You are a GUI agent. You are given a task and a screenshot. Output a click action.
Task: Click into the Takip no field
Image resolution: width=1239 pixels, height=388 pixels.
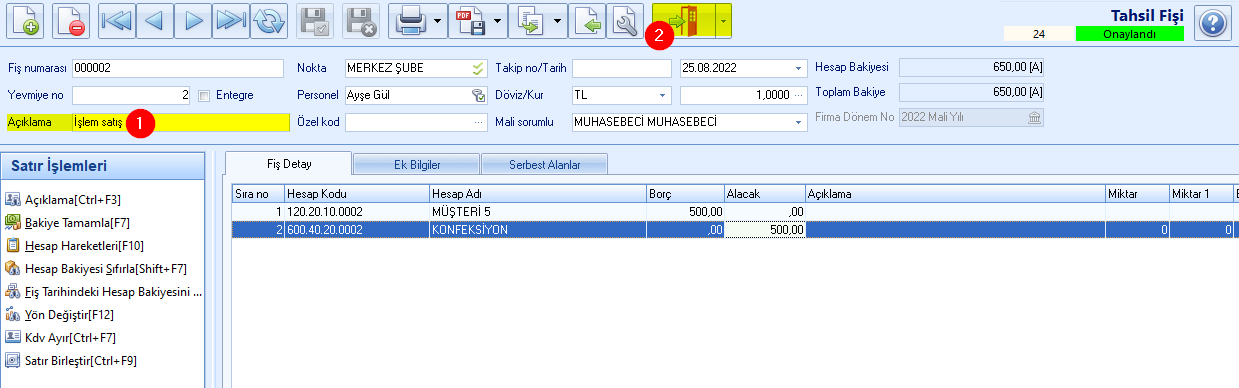coord(622,68)
